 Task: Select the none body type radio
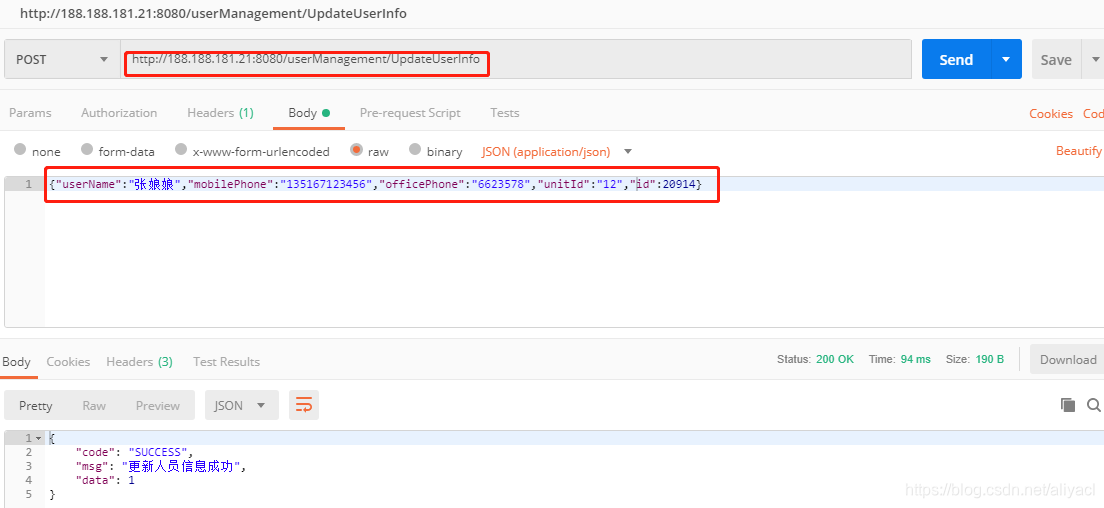pyautogui.click(x=20, y=149)
